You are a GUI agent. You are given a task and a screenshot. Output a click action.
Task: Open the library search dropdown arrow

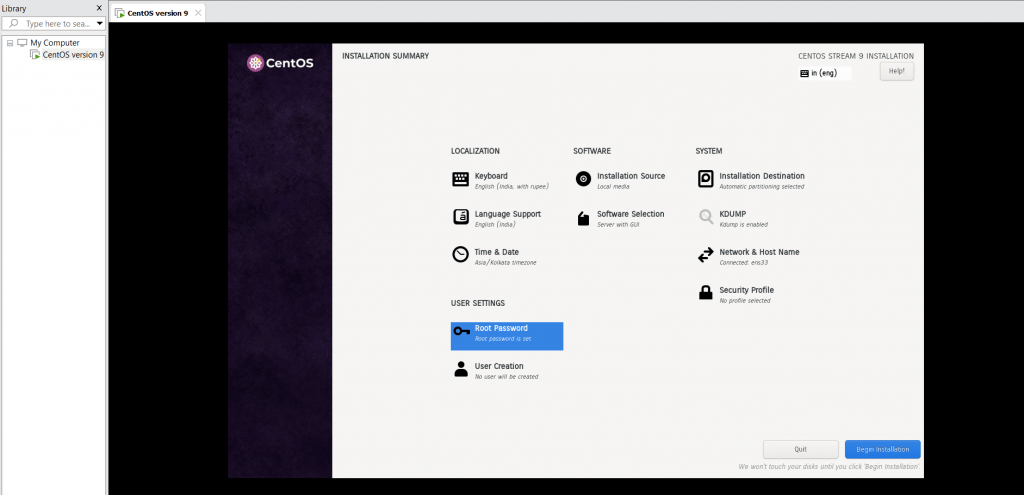click(x=99, y=24)
